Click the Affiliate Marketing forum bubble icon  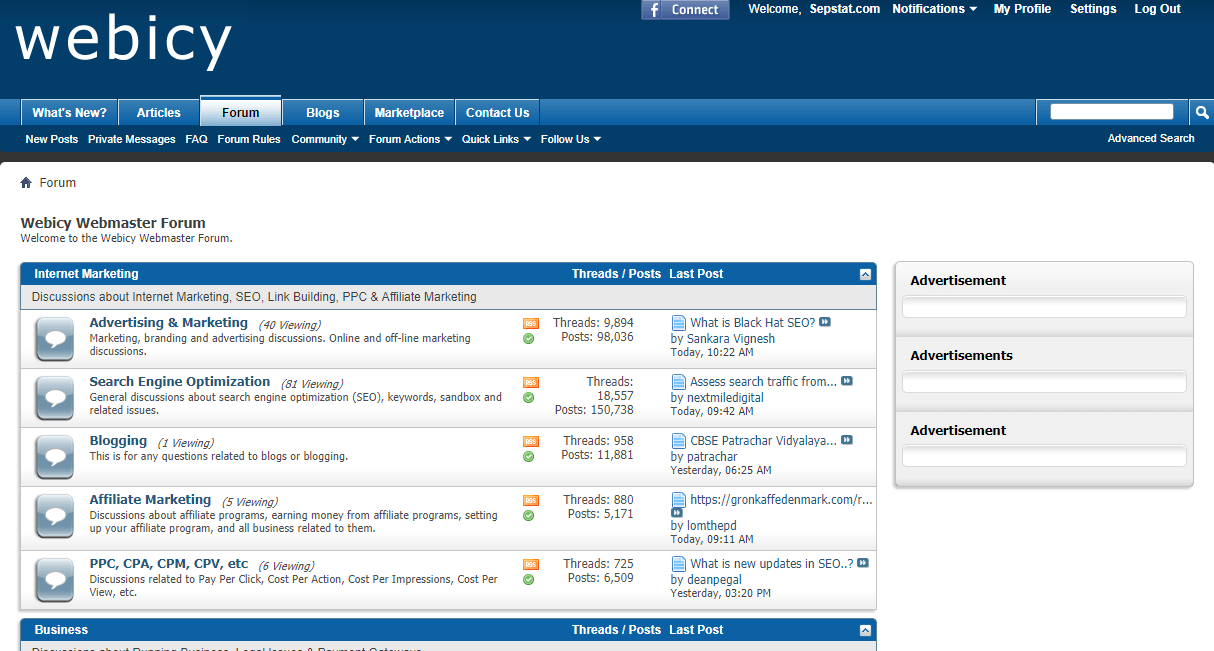[54, 516]
